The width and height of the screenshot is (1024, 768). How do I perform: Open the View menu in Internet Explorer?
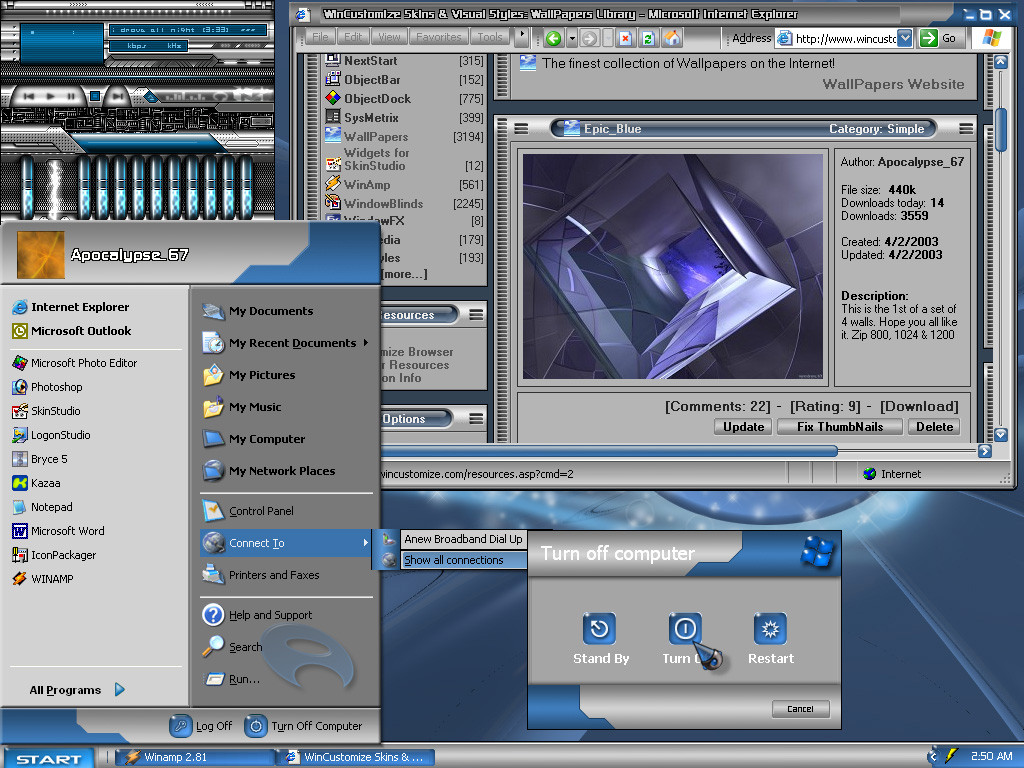(389, 37)
